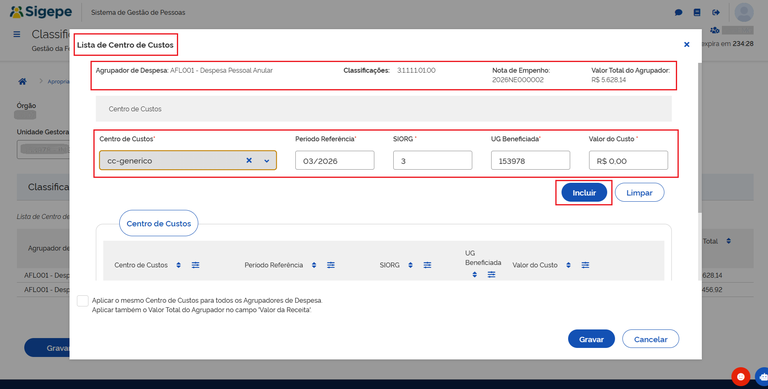The image size is (768, 389).
Task: Log out with the exit icon
Action: click(x=716, y=12)
